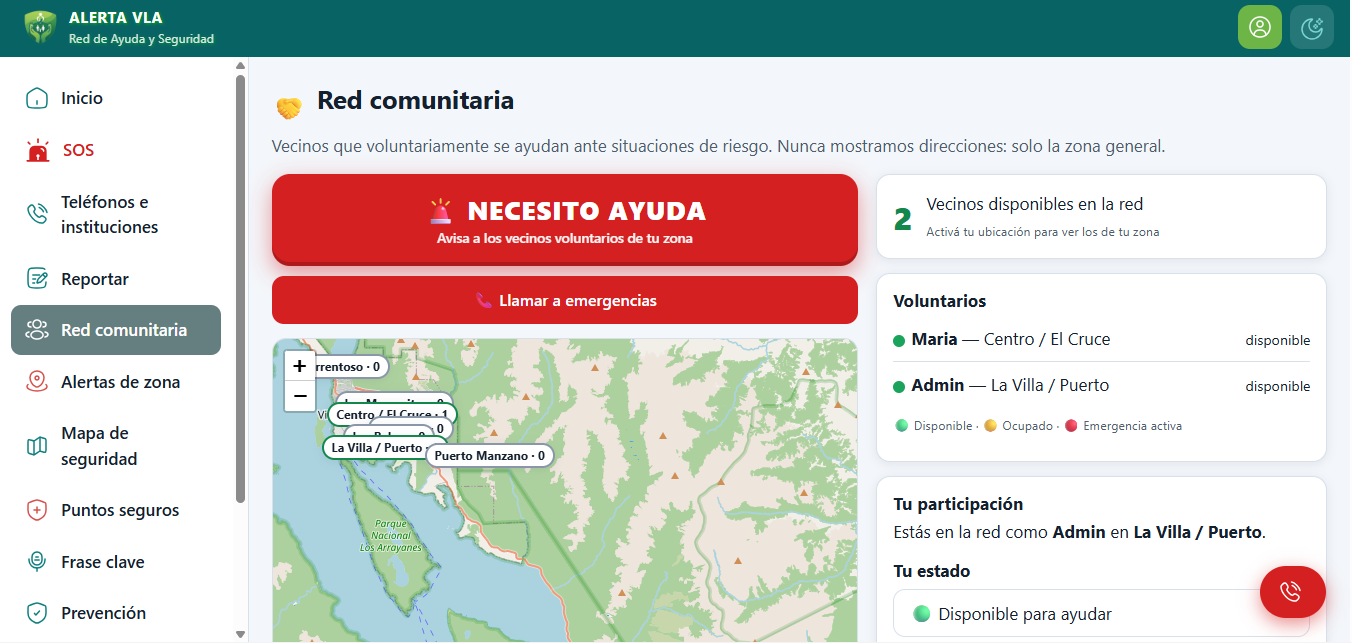Zoom in on the map
Image resolution: width=1352 pixels, height=643 pixels.
click(x=299, y=366)
